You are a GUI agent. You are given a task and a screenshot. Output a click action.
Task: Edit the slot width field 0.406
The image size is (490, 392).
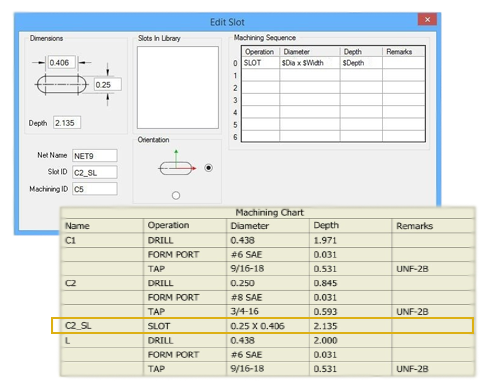pos(61,62)
